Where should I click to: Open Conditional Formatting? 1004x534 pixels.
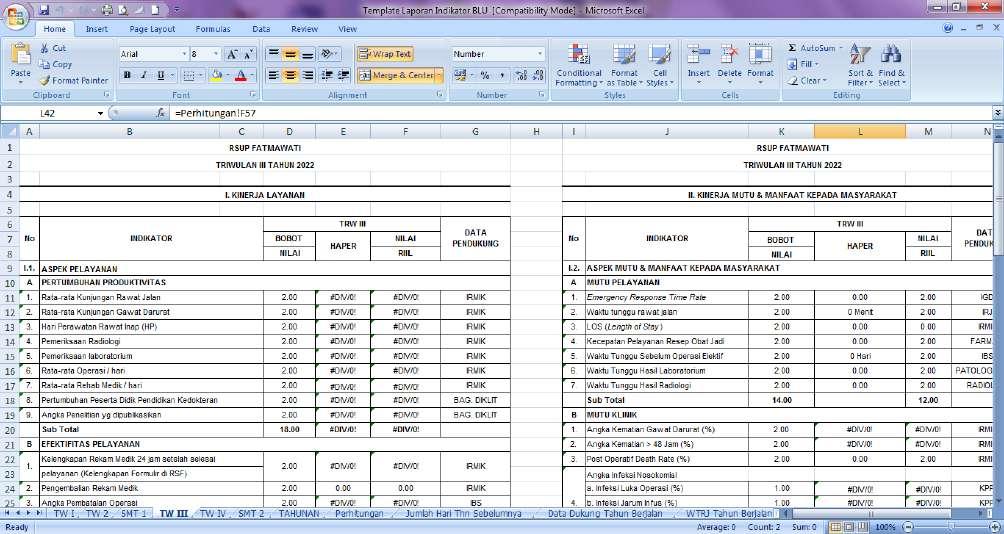click(579, 65)
